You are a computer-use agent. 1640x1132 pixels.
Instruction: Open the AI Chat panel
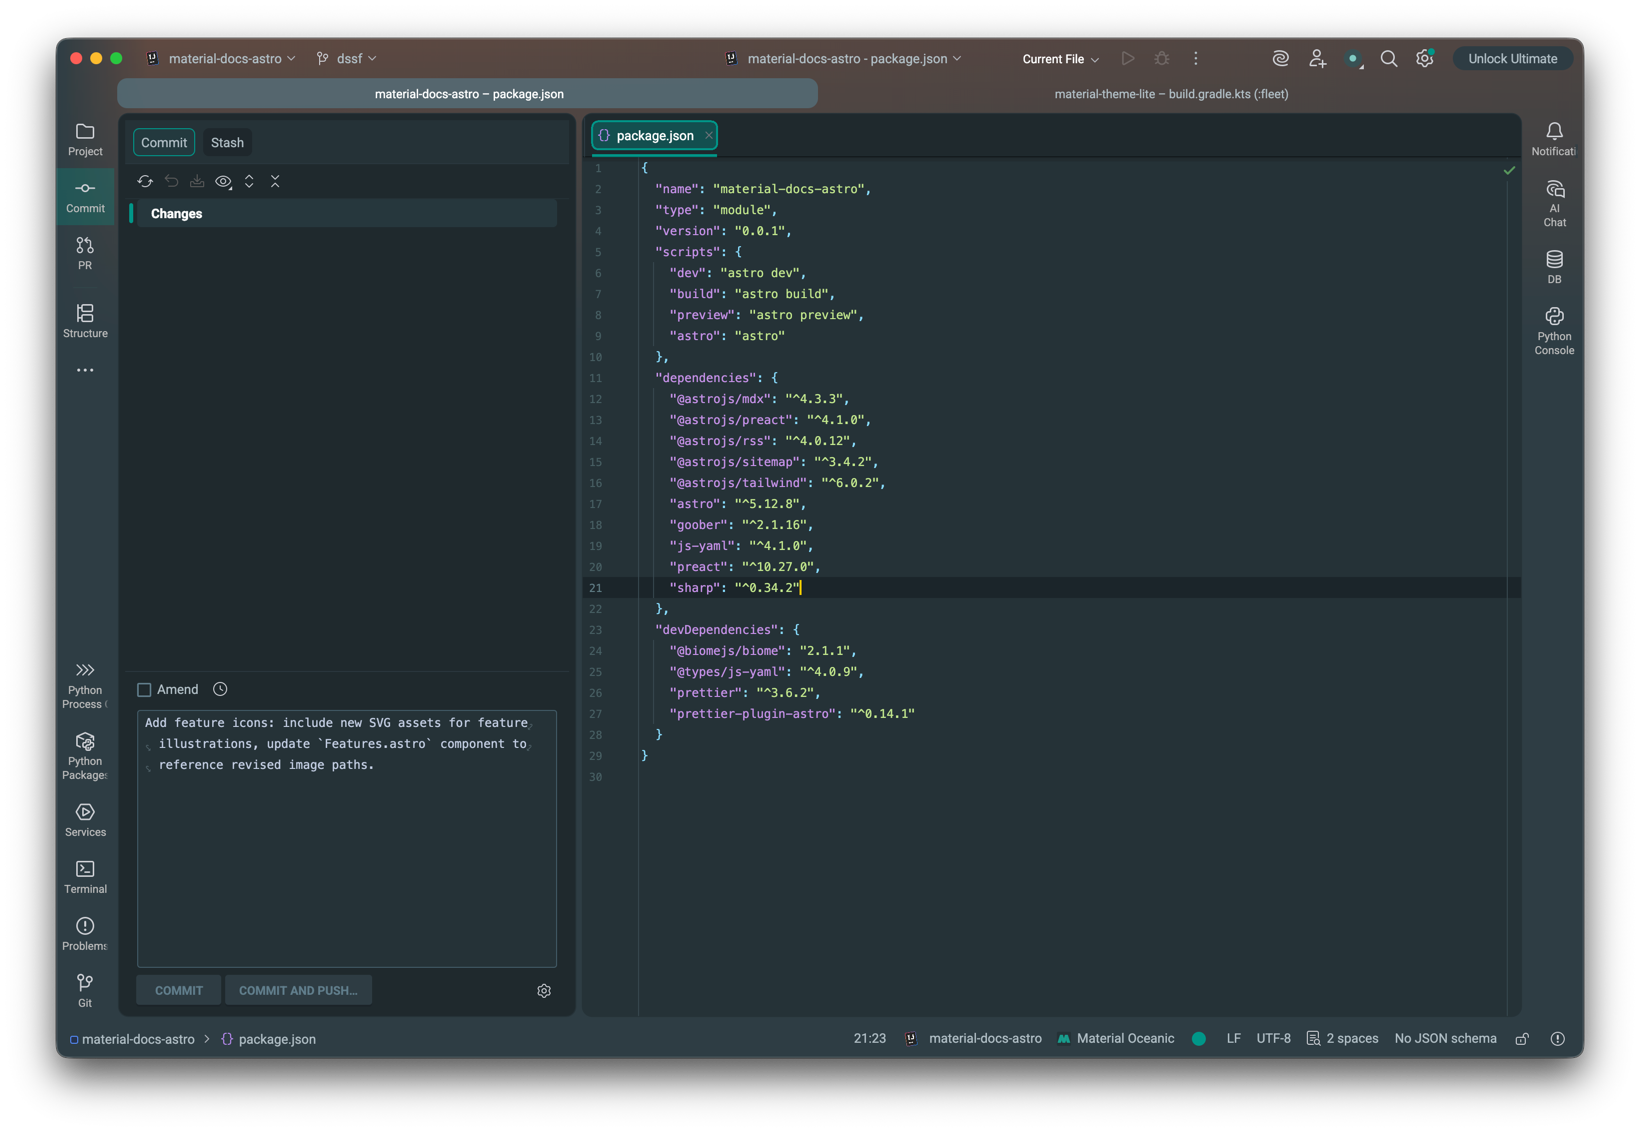coord(1554,203)
